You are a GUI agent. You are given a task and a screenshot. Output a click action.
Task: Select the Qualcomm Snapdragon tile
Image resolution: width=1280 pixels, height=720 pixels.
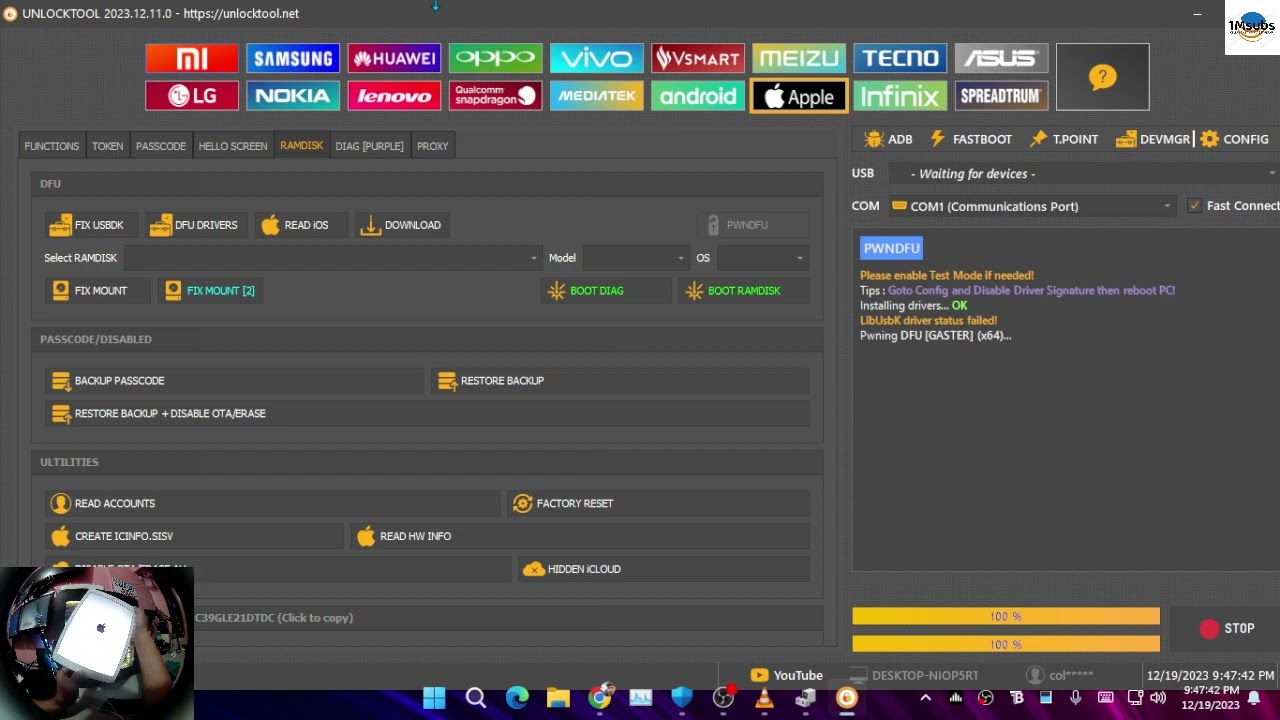click(495, 96)
